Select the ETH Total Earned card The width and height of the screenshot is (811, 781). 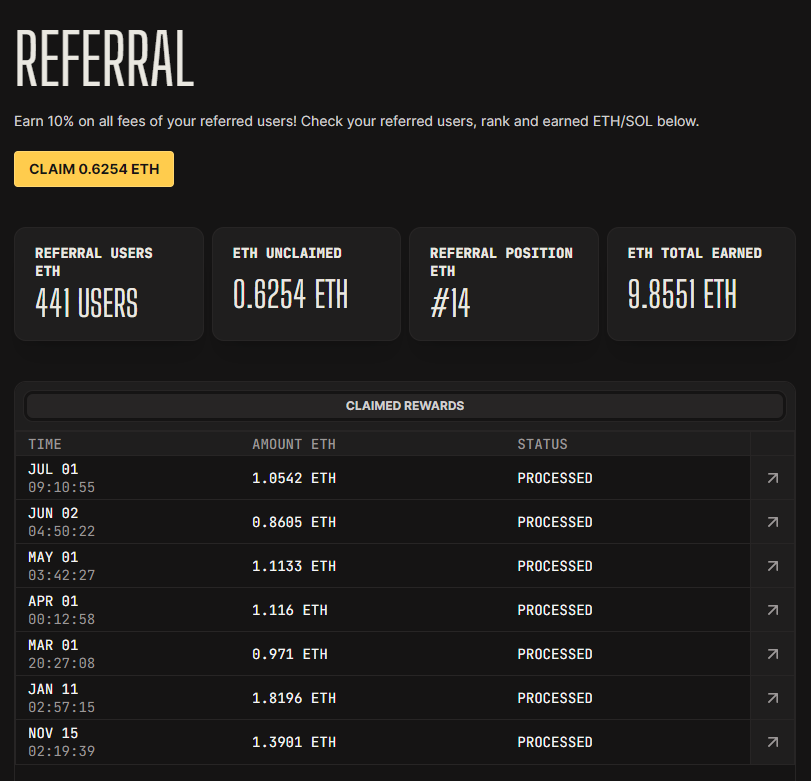(x=701, y=284)
